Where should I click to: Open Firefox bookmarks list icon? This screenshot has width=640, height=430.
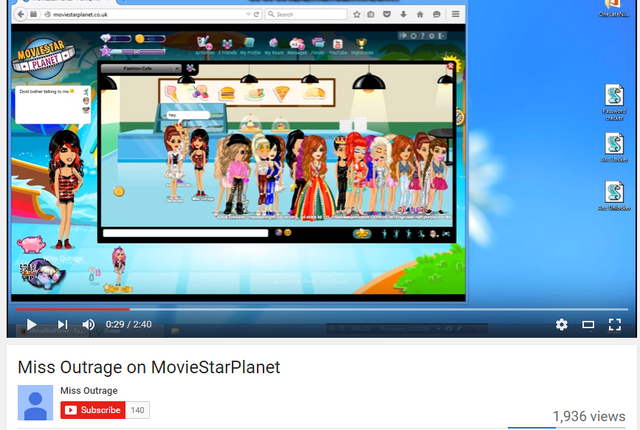tap(371, 14)
